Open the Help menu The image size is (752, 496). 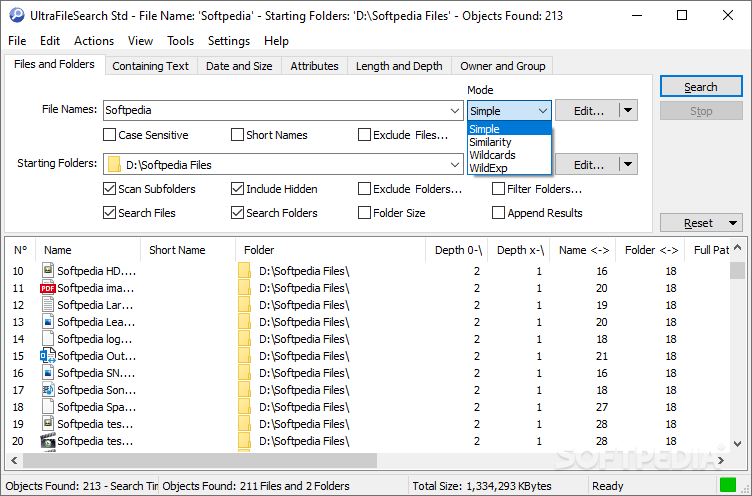tap(276, 41)
